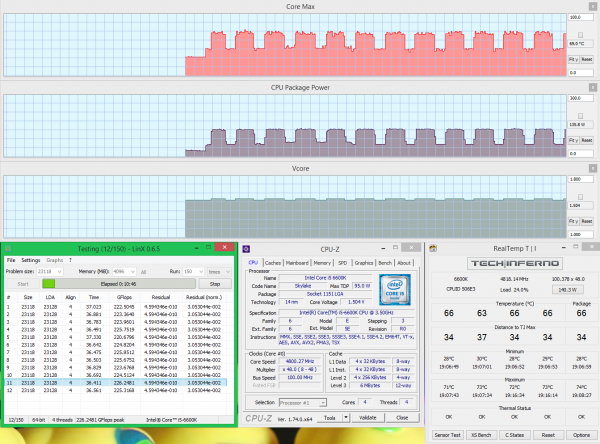Open C States in RealTemp

coord(515,435)
